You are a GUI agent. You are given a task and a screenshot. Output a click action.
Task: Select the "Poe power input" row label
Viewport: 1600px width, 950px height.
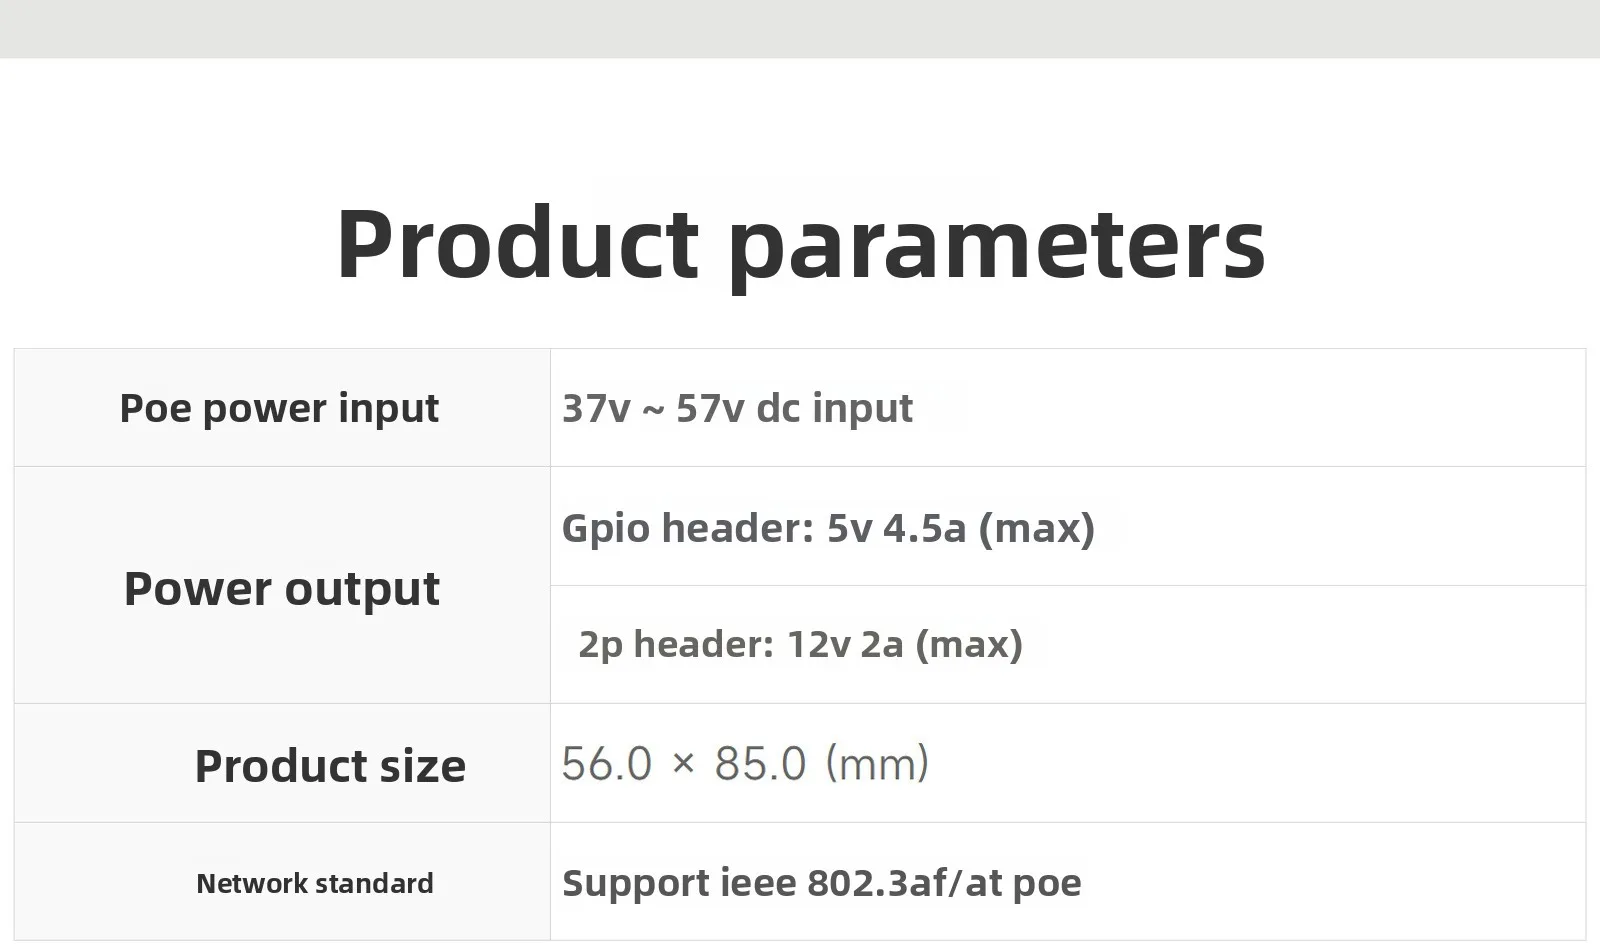279,408
